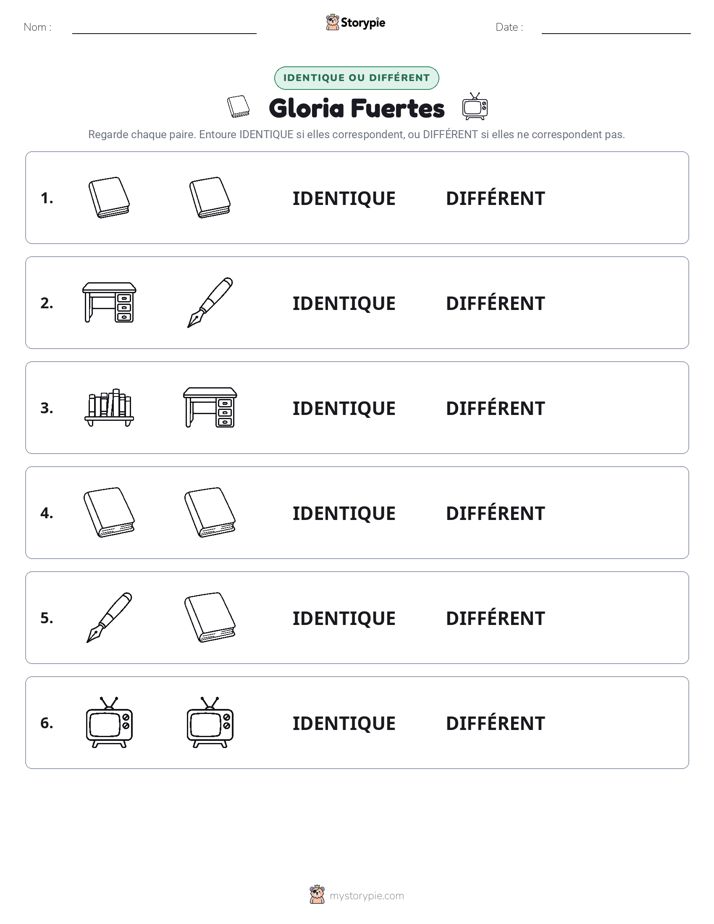Click the book icon left of the title
The image size is (714, 924).
click(239, 107)
